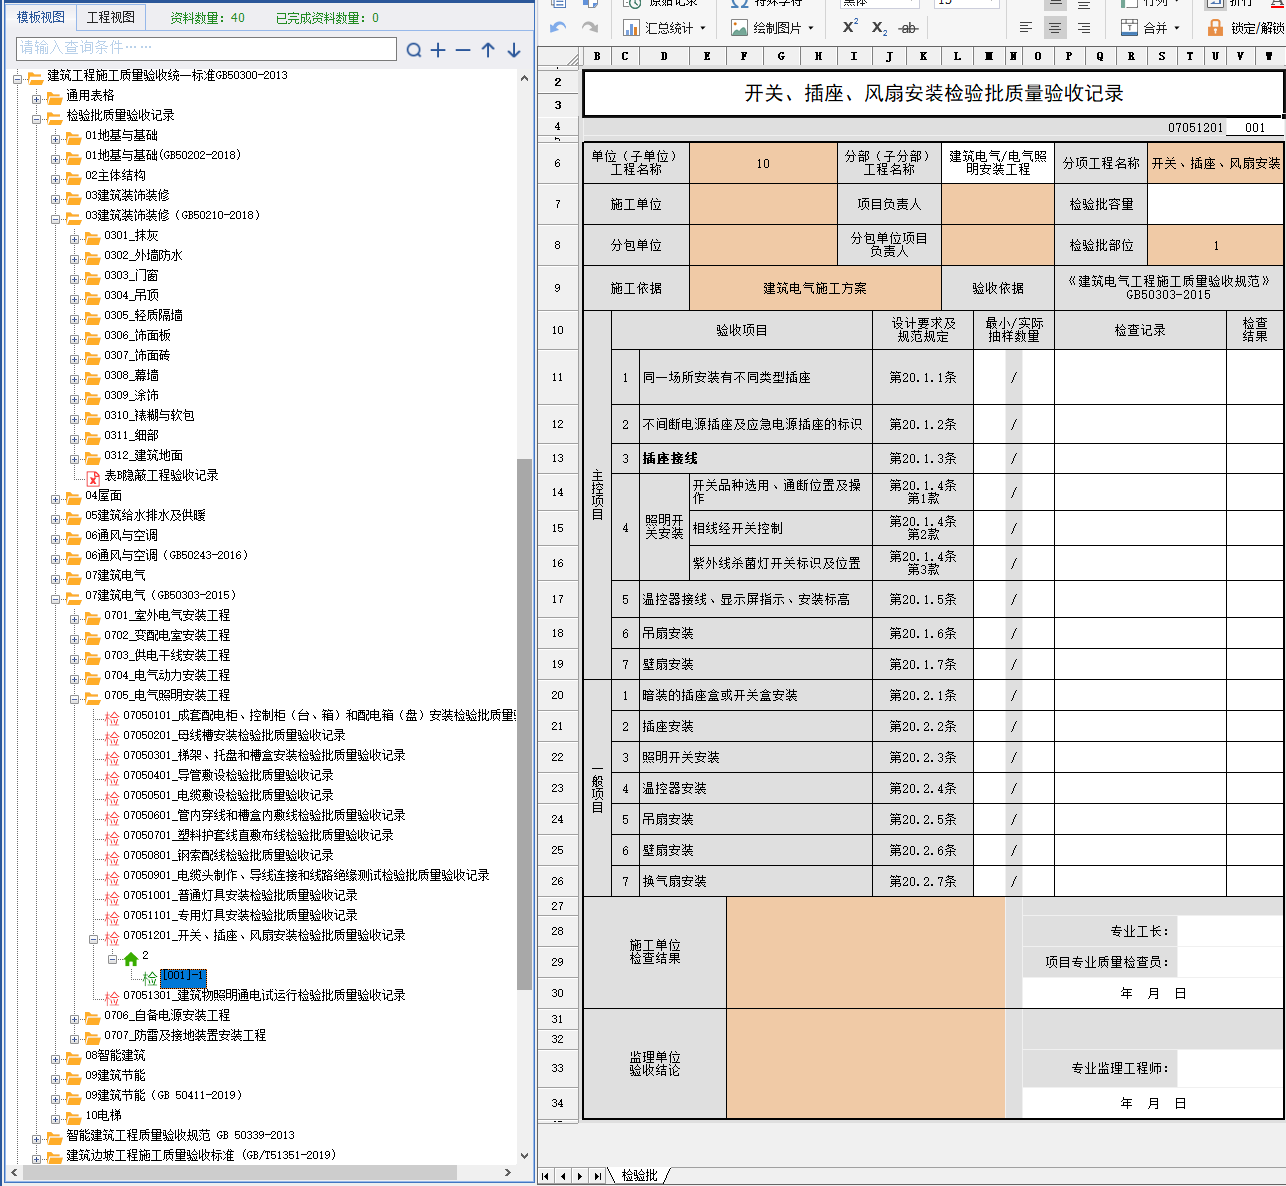Click the minus (collapse all) icon
This screenshot has width=1286, height=1186.
(x=462, y=49)
